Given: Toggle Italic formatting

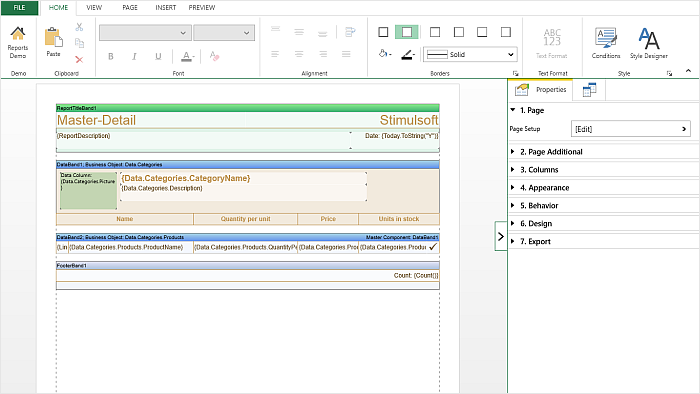Looking at the screenshot, I should point(134,56).
